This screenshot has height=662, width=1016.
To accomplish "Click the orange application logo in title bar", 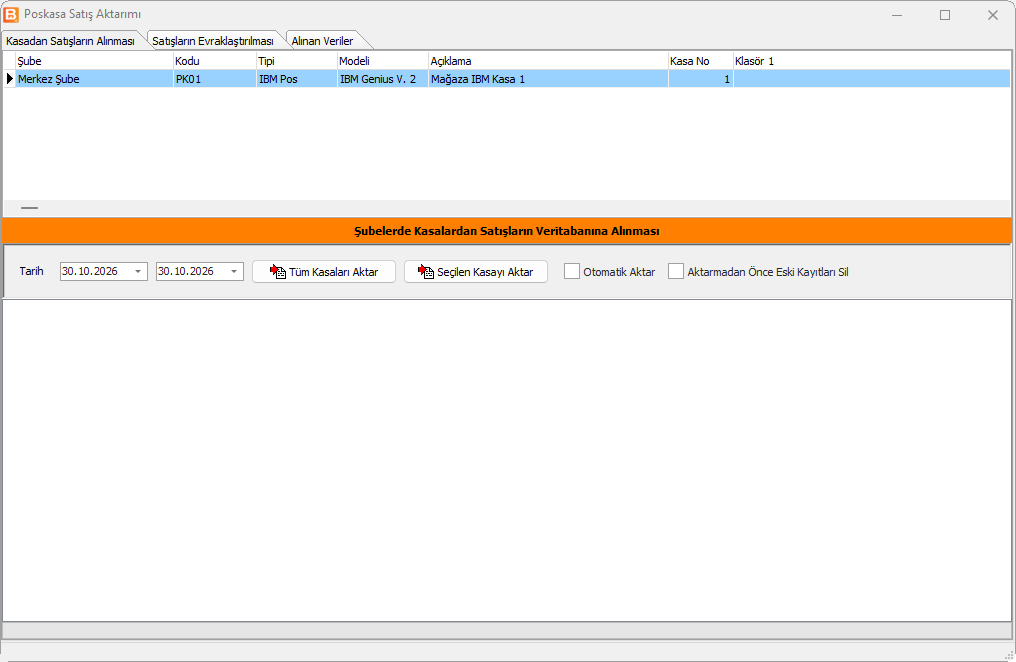I will [11, 14].
